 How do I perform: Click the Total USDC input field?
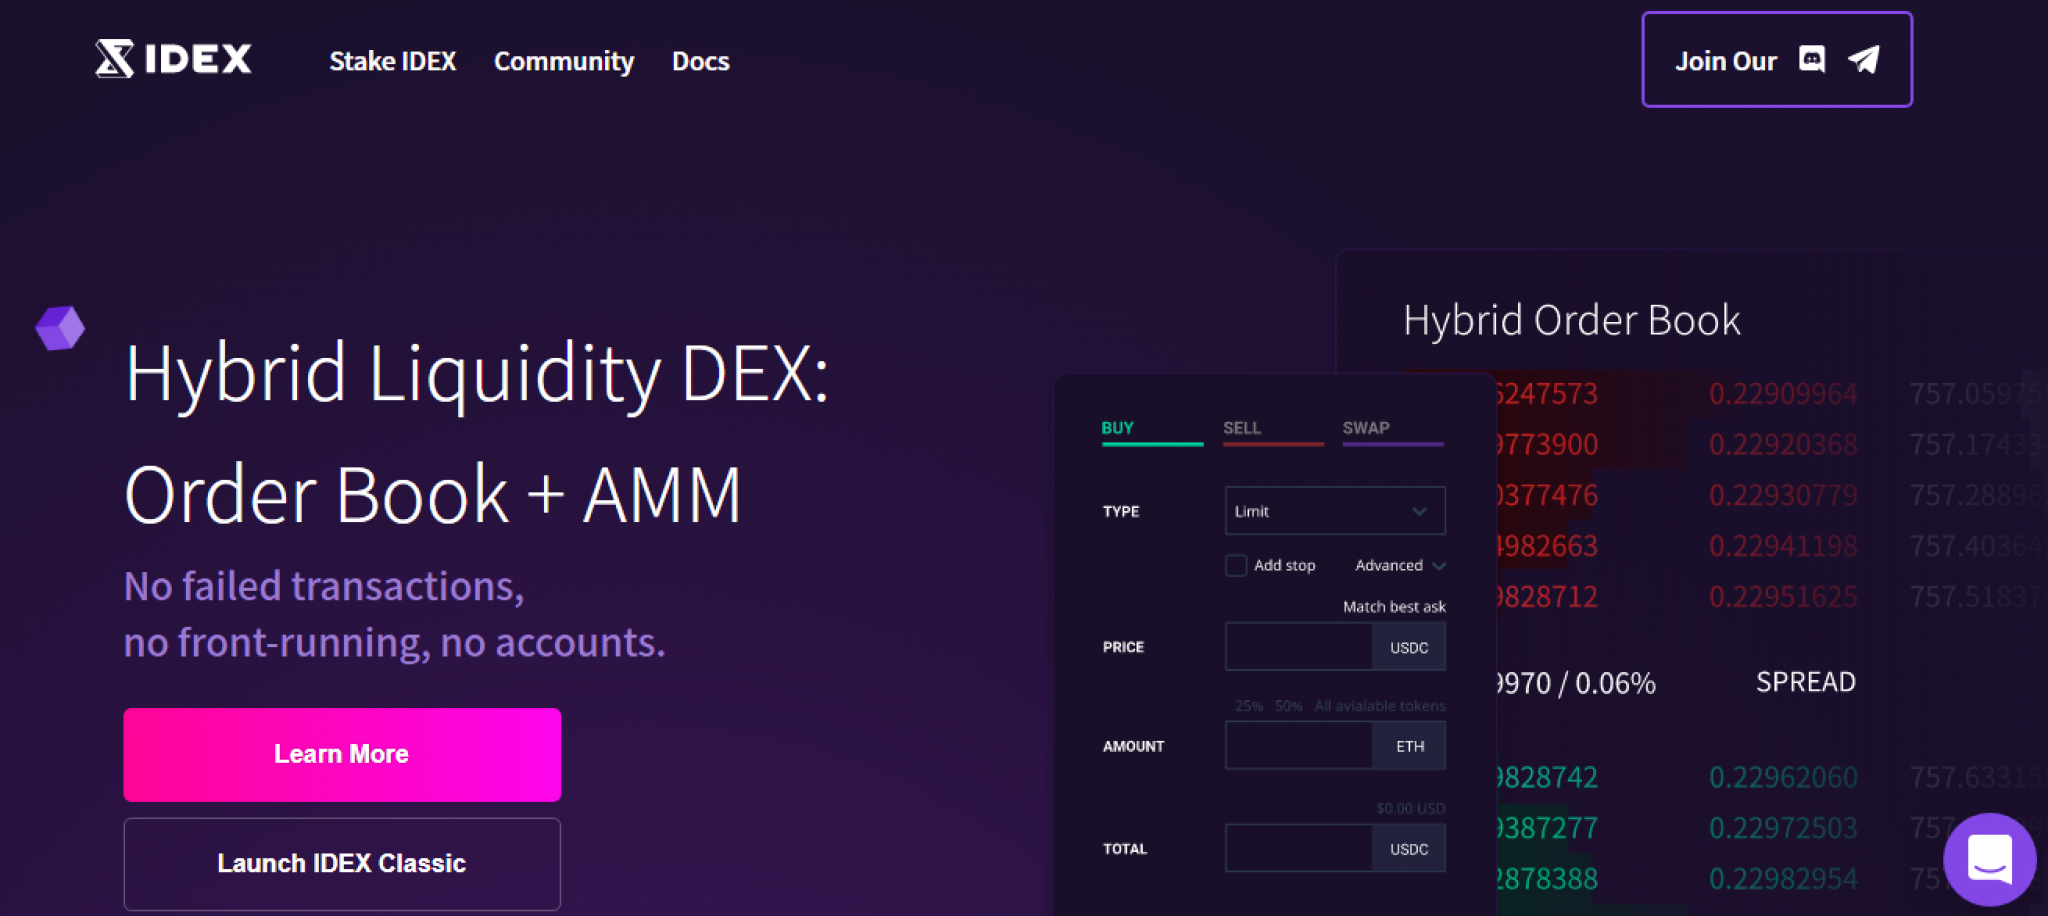click(x=1298, y=849)
